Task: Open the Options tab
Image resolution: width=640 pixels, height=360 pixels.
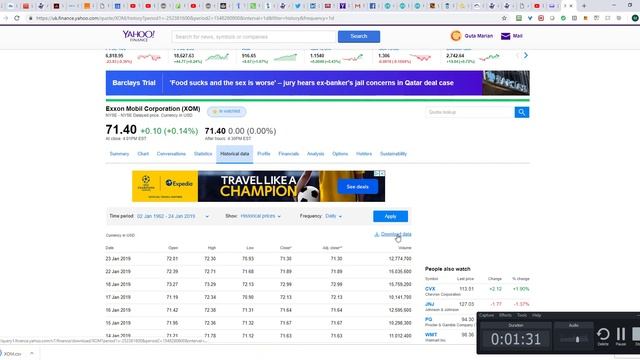Action: pos(340,154)
